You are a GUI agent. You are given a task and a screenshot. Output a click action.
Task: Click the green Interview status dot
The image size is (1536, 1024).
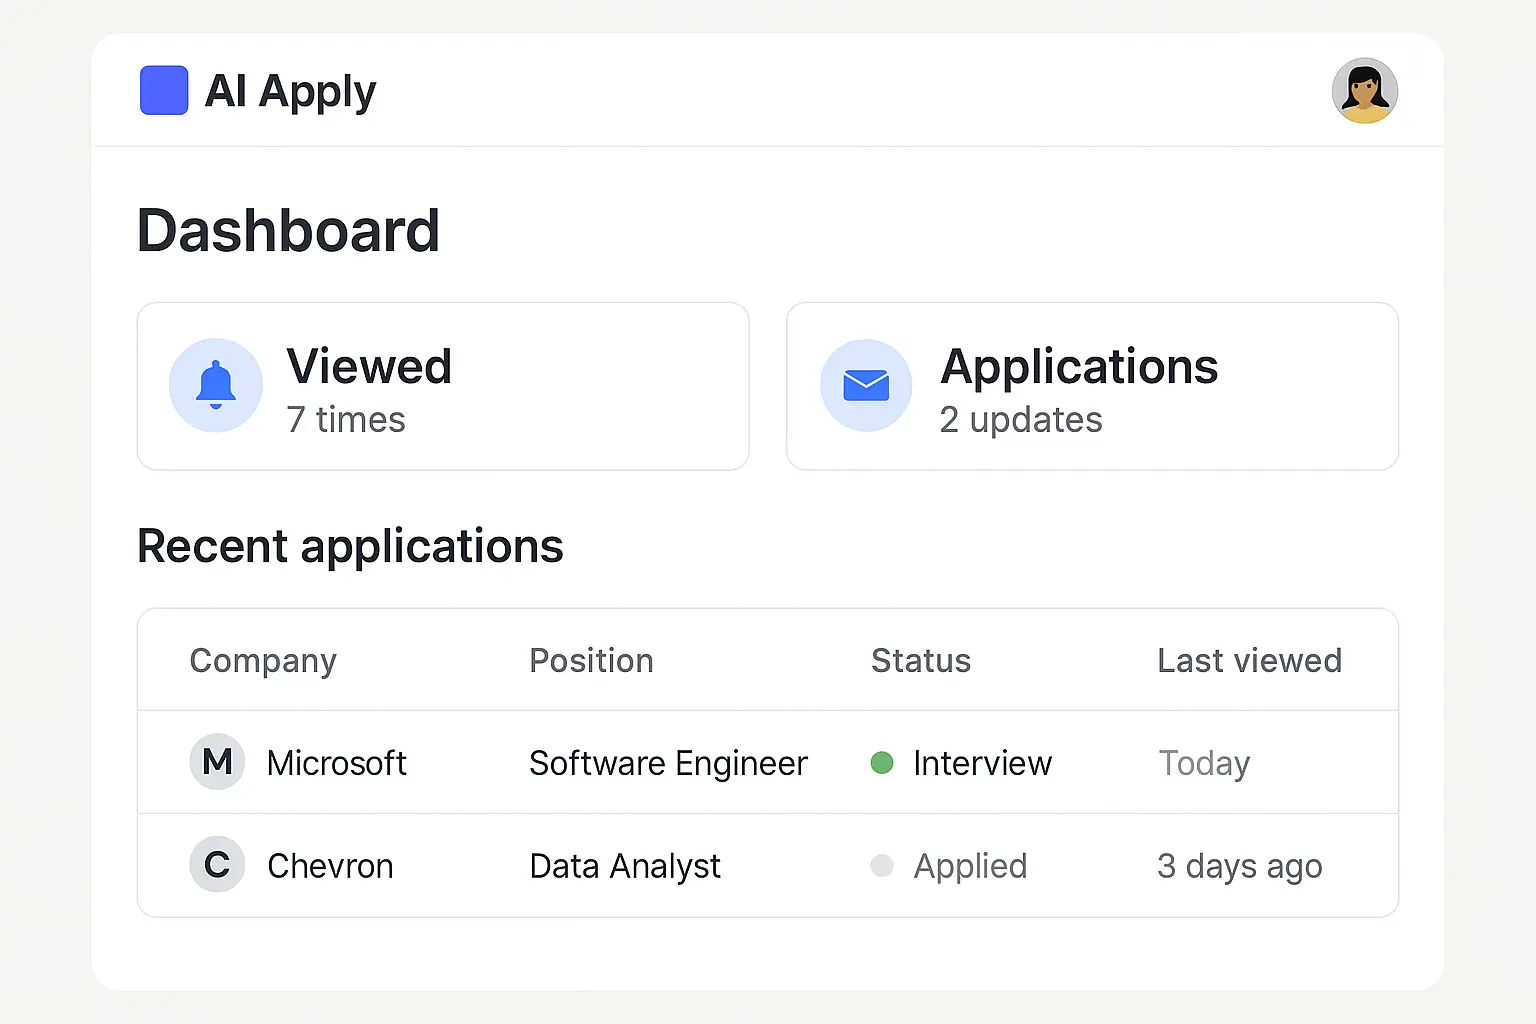[x=883, y=763]
